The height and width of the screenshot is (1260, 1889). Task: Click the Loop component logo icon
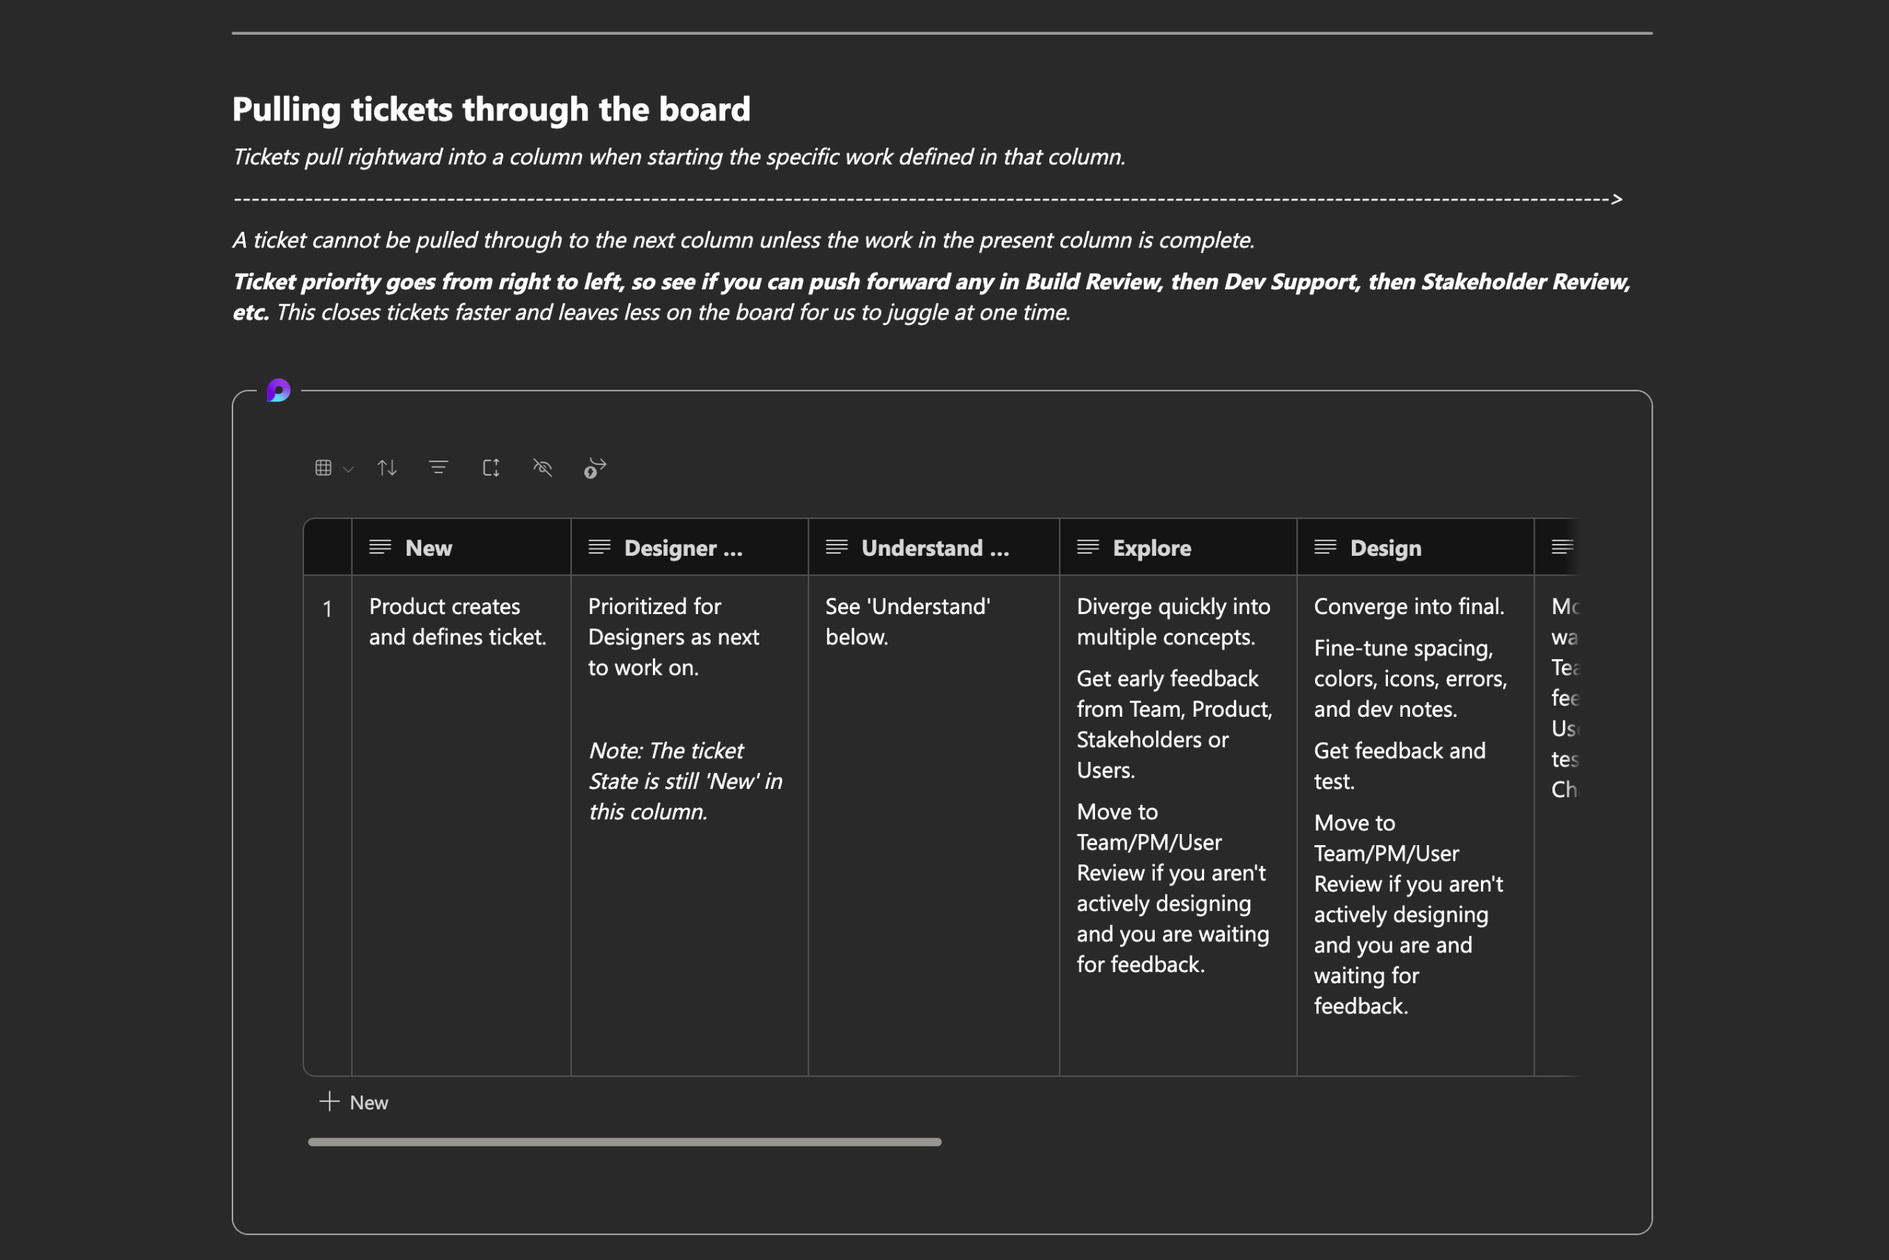pos(278,390)
